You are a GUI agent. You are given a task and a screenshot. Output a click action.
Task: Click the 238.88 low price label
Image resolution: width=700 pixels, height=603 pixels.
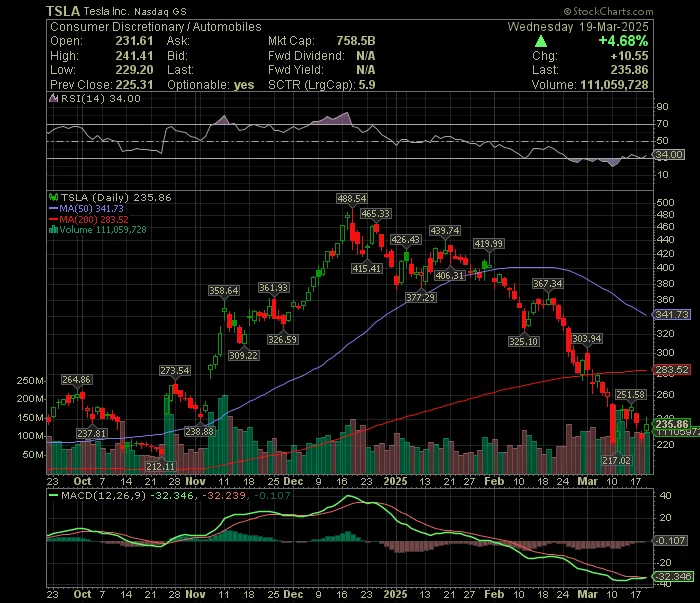pos(200,432)
